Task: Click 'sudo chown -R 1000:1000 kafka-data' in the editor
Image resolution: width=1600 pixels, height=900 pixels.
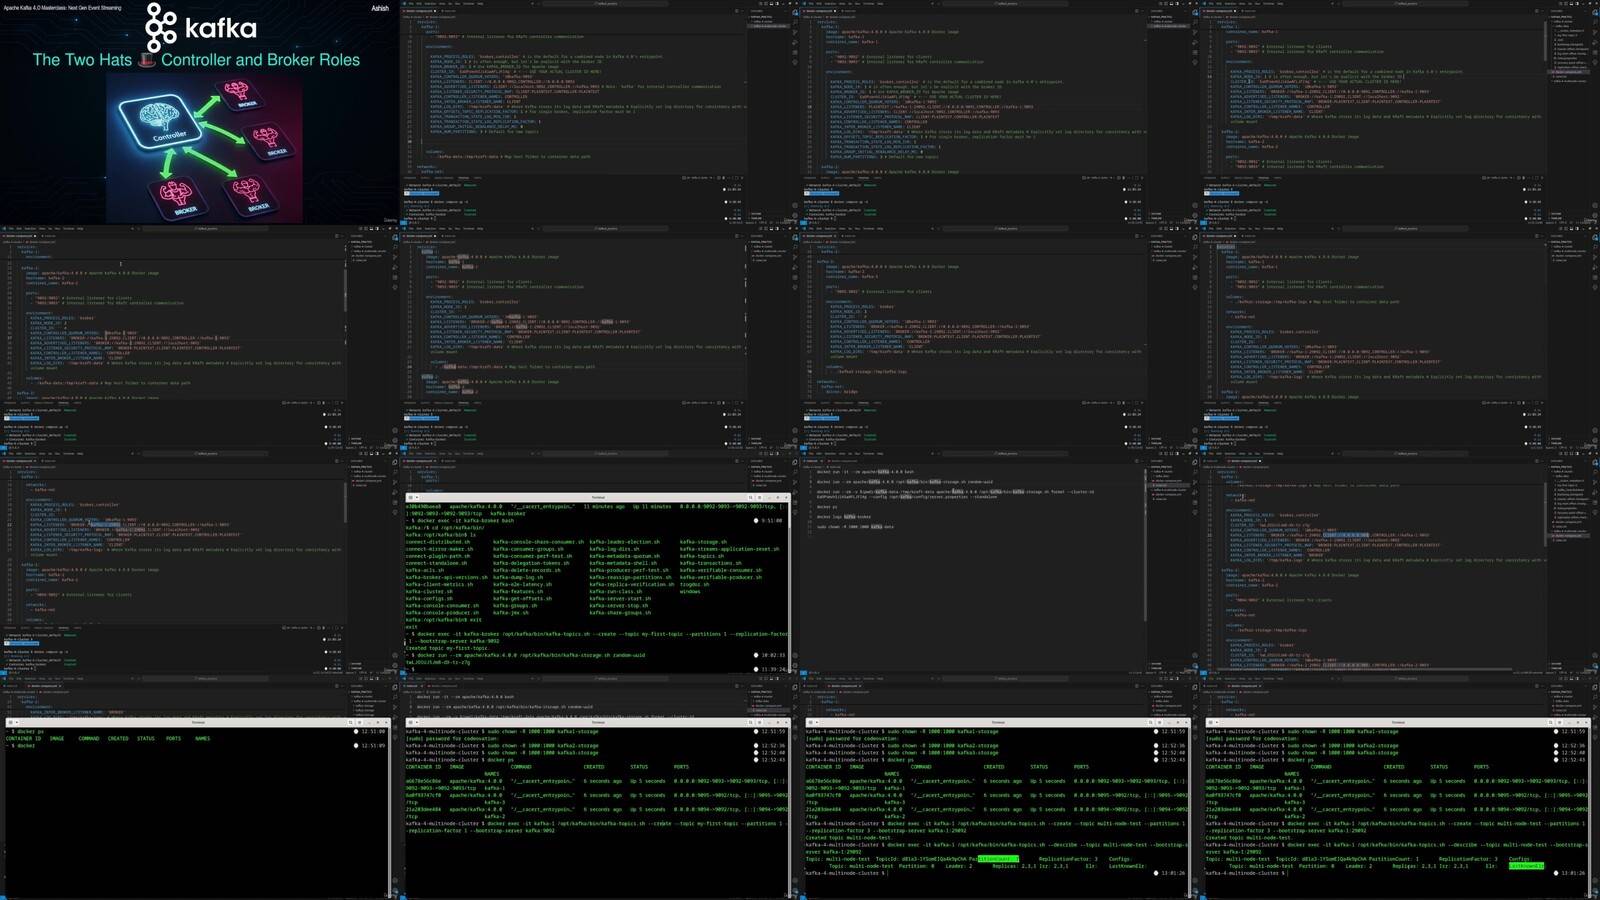Action: tap(856, 526)
